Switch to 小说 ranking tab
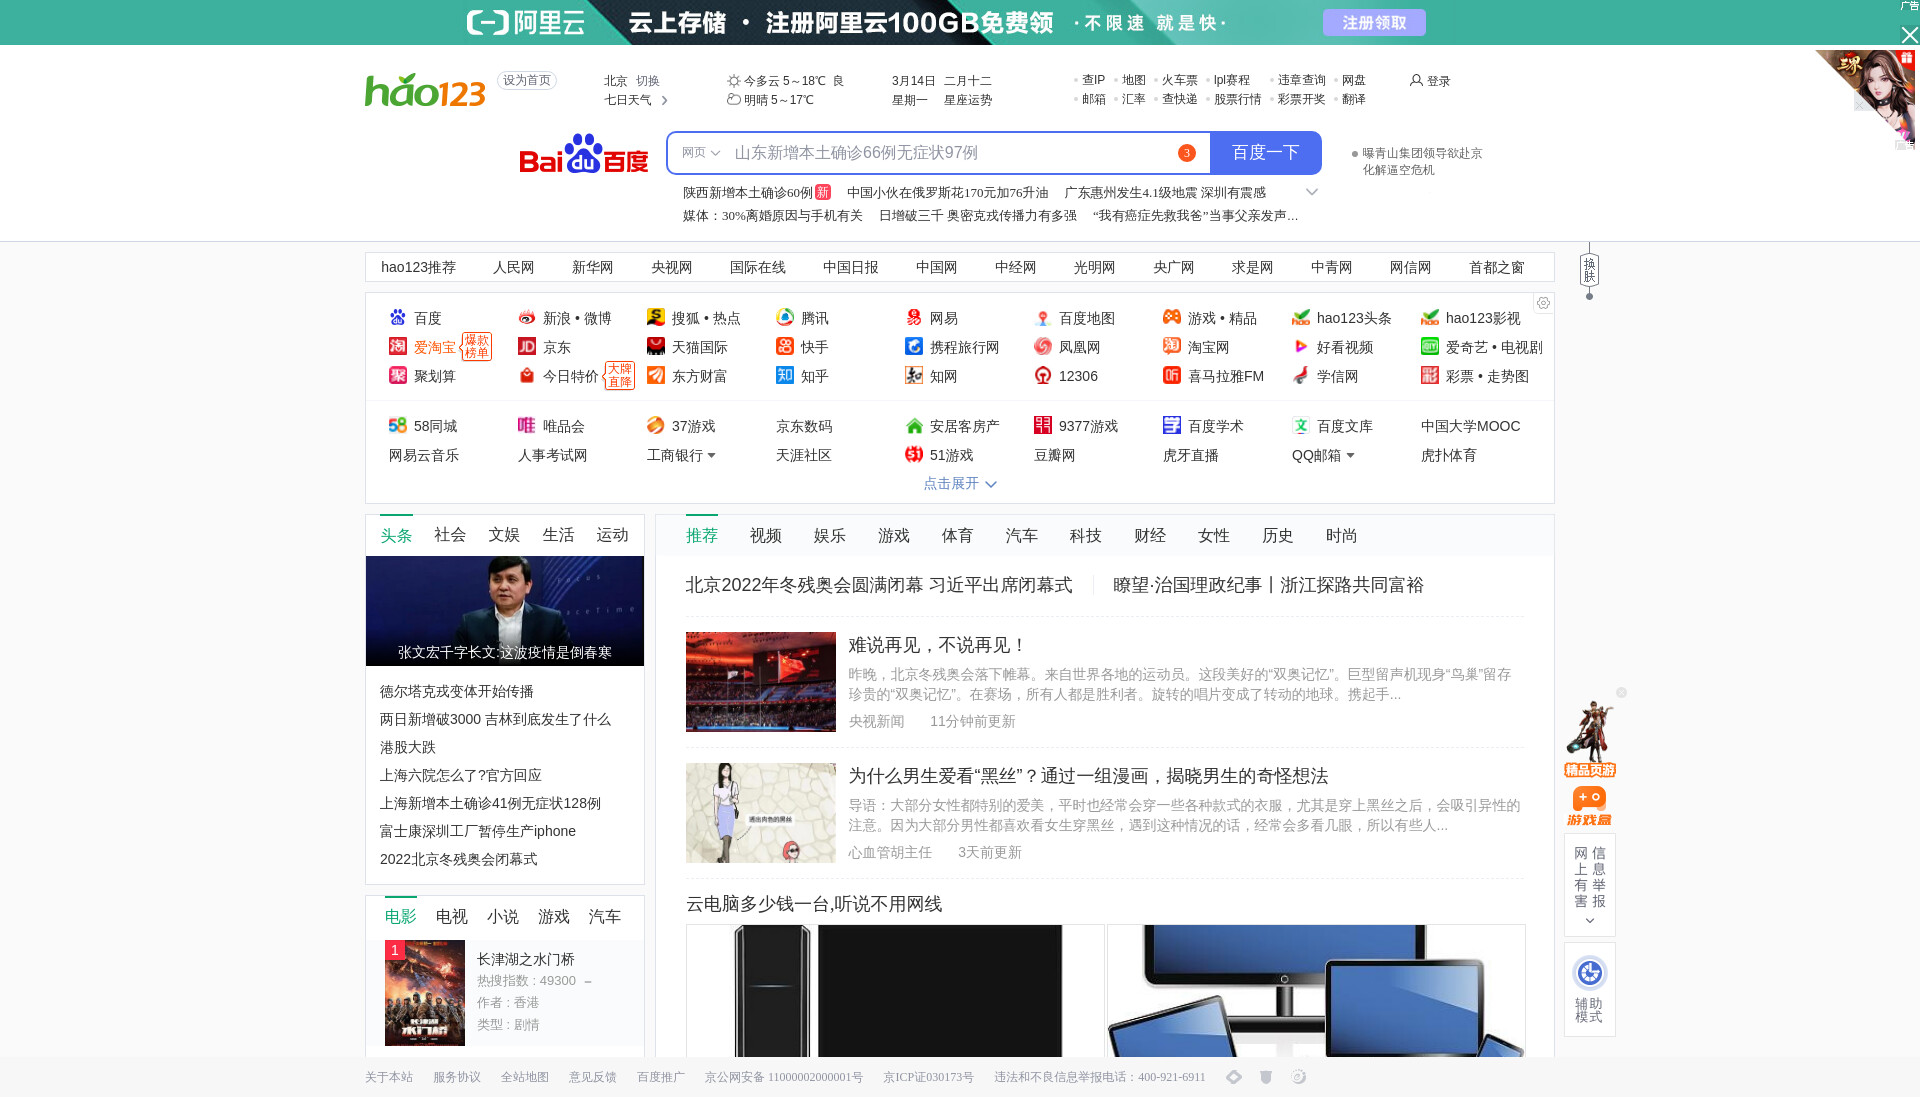This screenshot has height=1097, width=1920. point(503,917)
